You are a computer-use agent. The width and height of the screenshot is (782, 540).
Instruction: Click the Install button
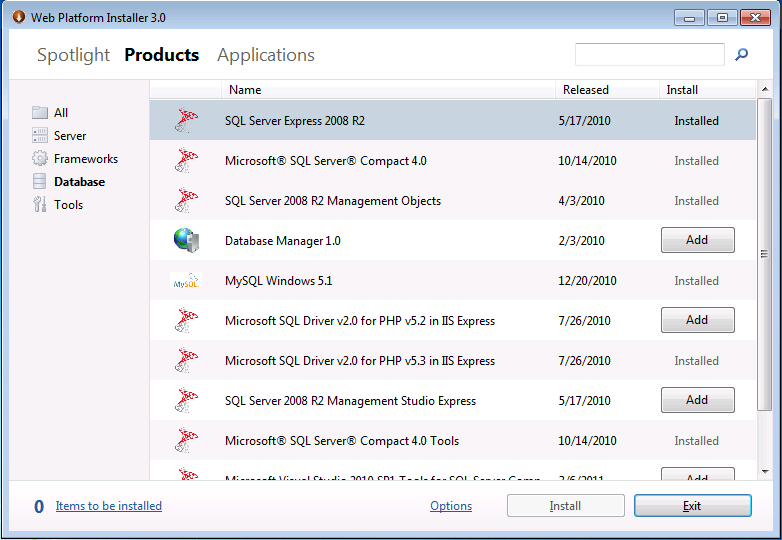pos(566,506)
